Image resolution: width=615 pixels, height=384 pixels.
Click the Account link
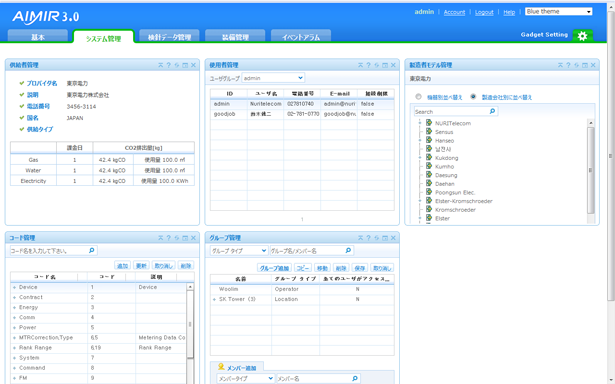454,12
